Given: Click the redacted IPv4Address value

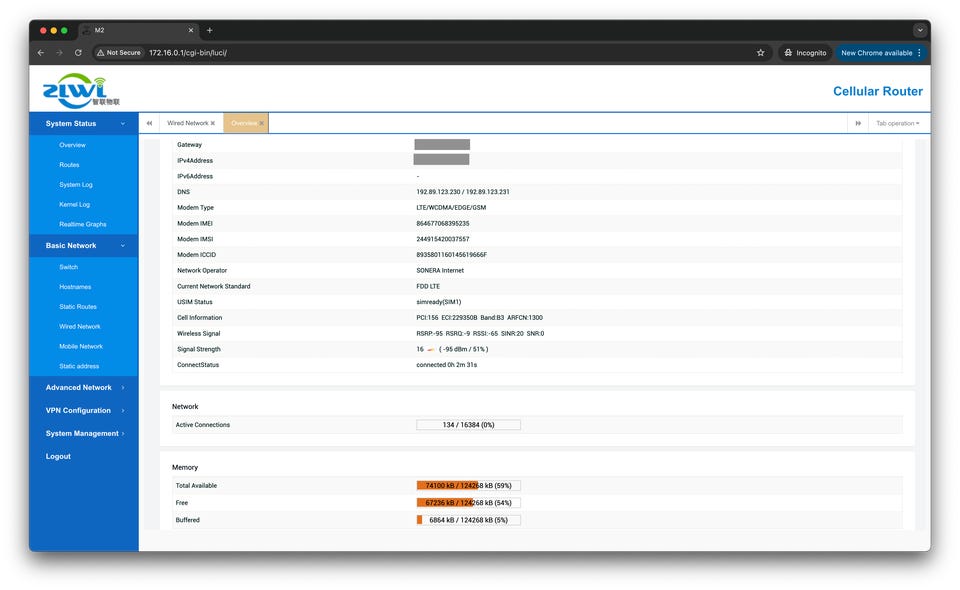Looking at the screenshot, I should 441,160.
